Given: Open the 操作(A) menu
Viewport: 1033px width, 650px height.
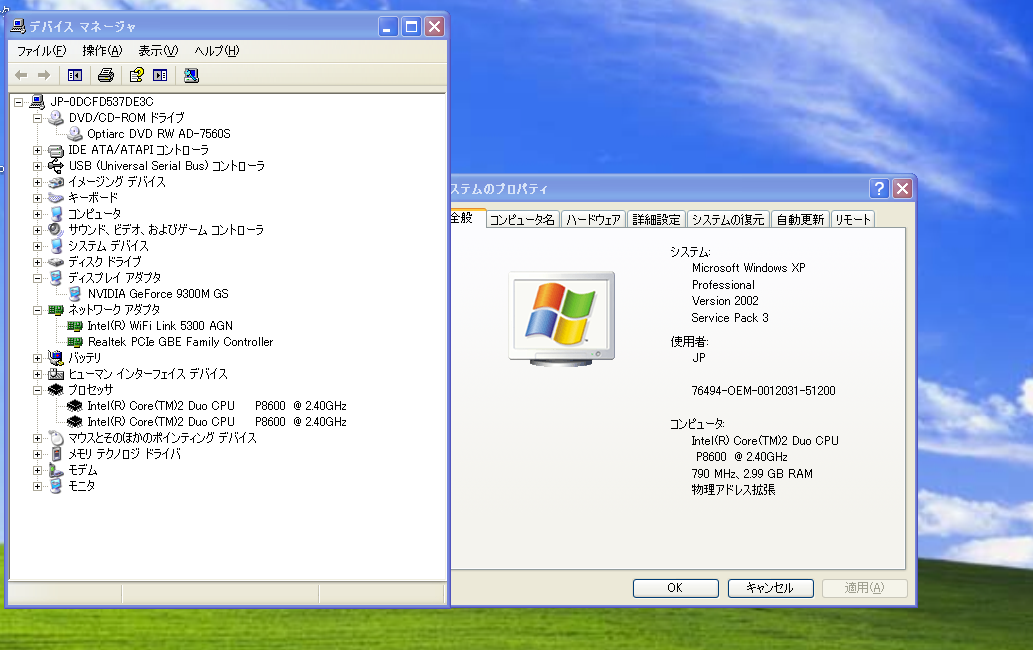Looking at the screenshot, I should [x=102, y=51].
